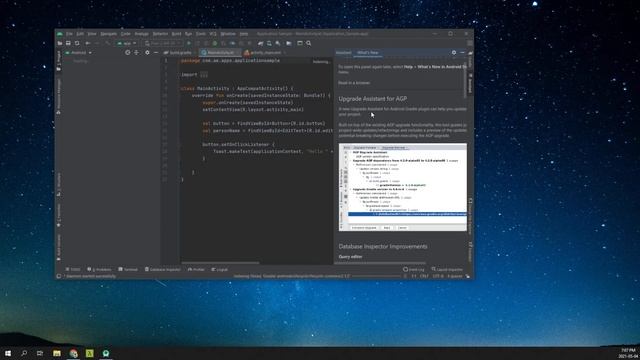This screenshot has height=360, width=640.
Task: Click the Debug app bug icon
Action: (x=215, y=43)
